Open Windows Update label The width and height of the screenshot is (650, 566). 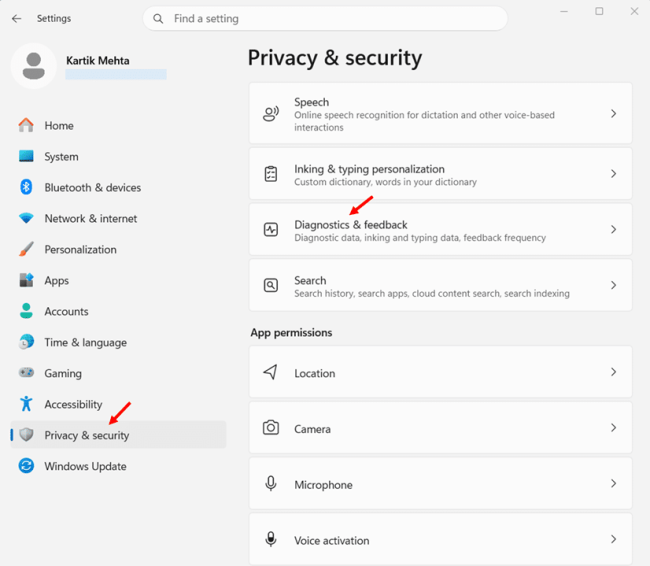85,466
